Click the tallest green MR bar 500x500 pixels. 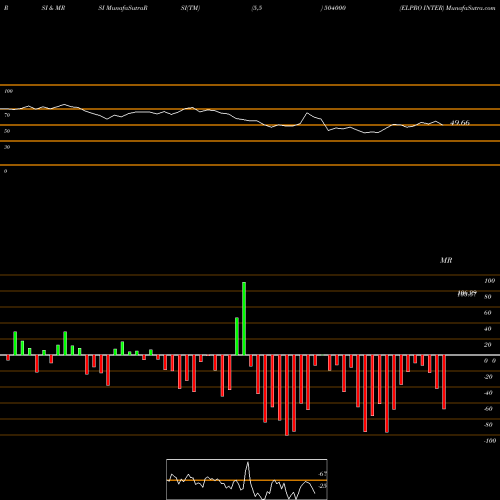244,318
